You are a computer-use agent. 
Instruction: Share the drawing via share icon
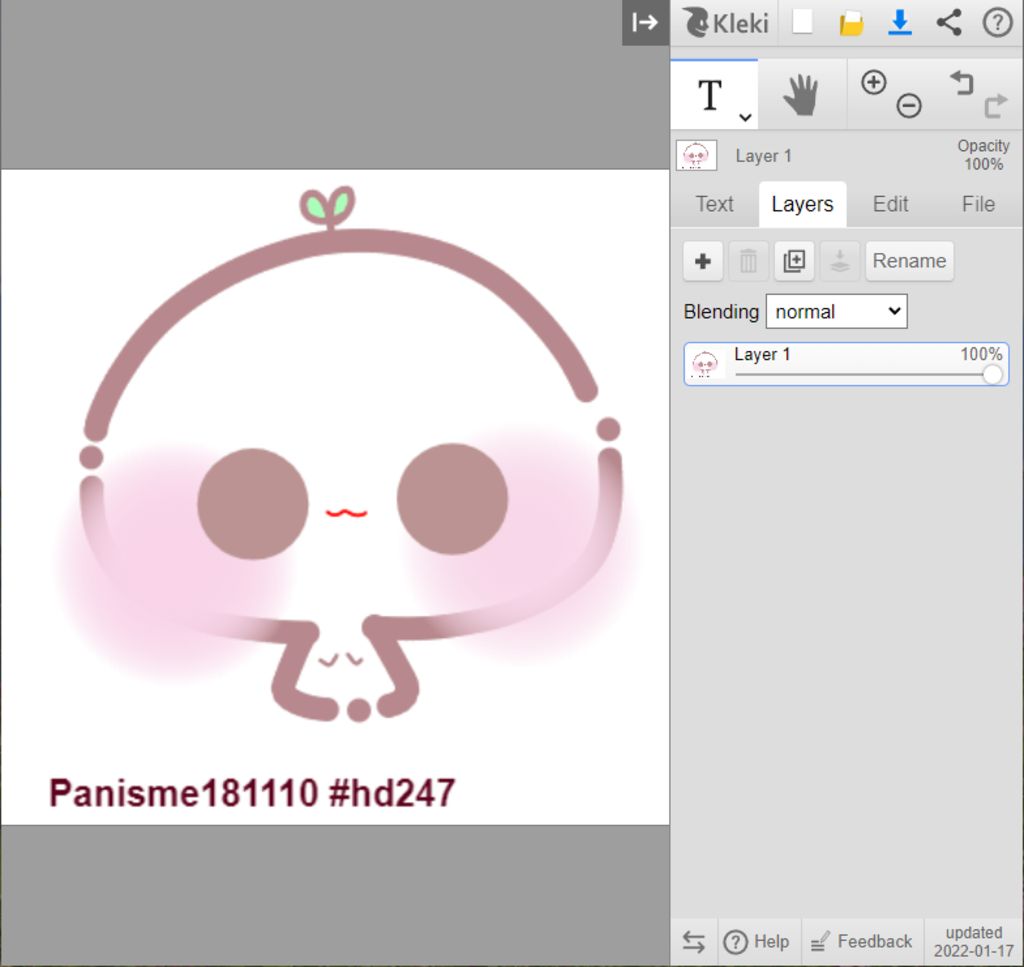pos(949,23)
